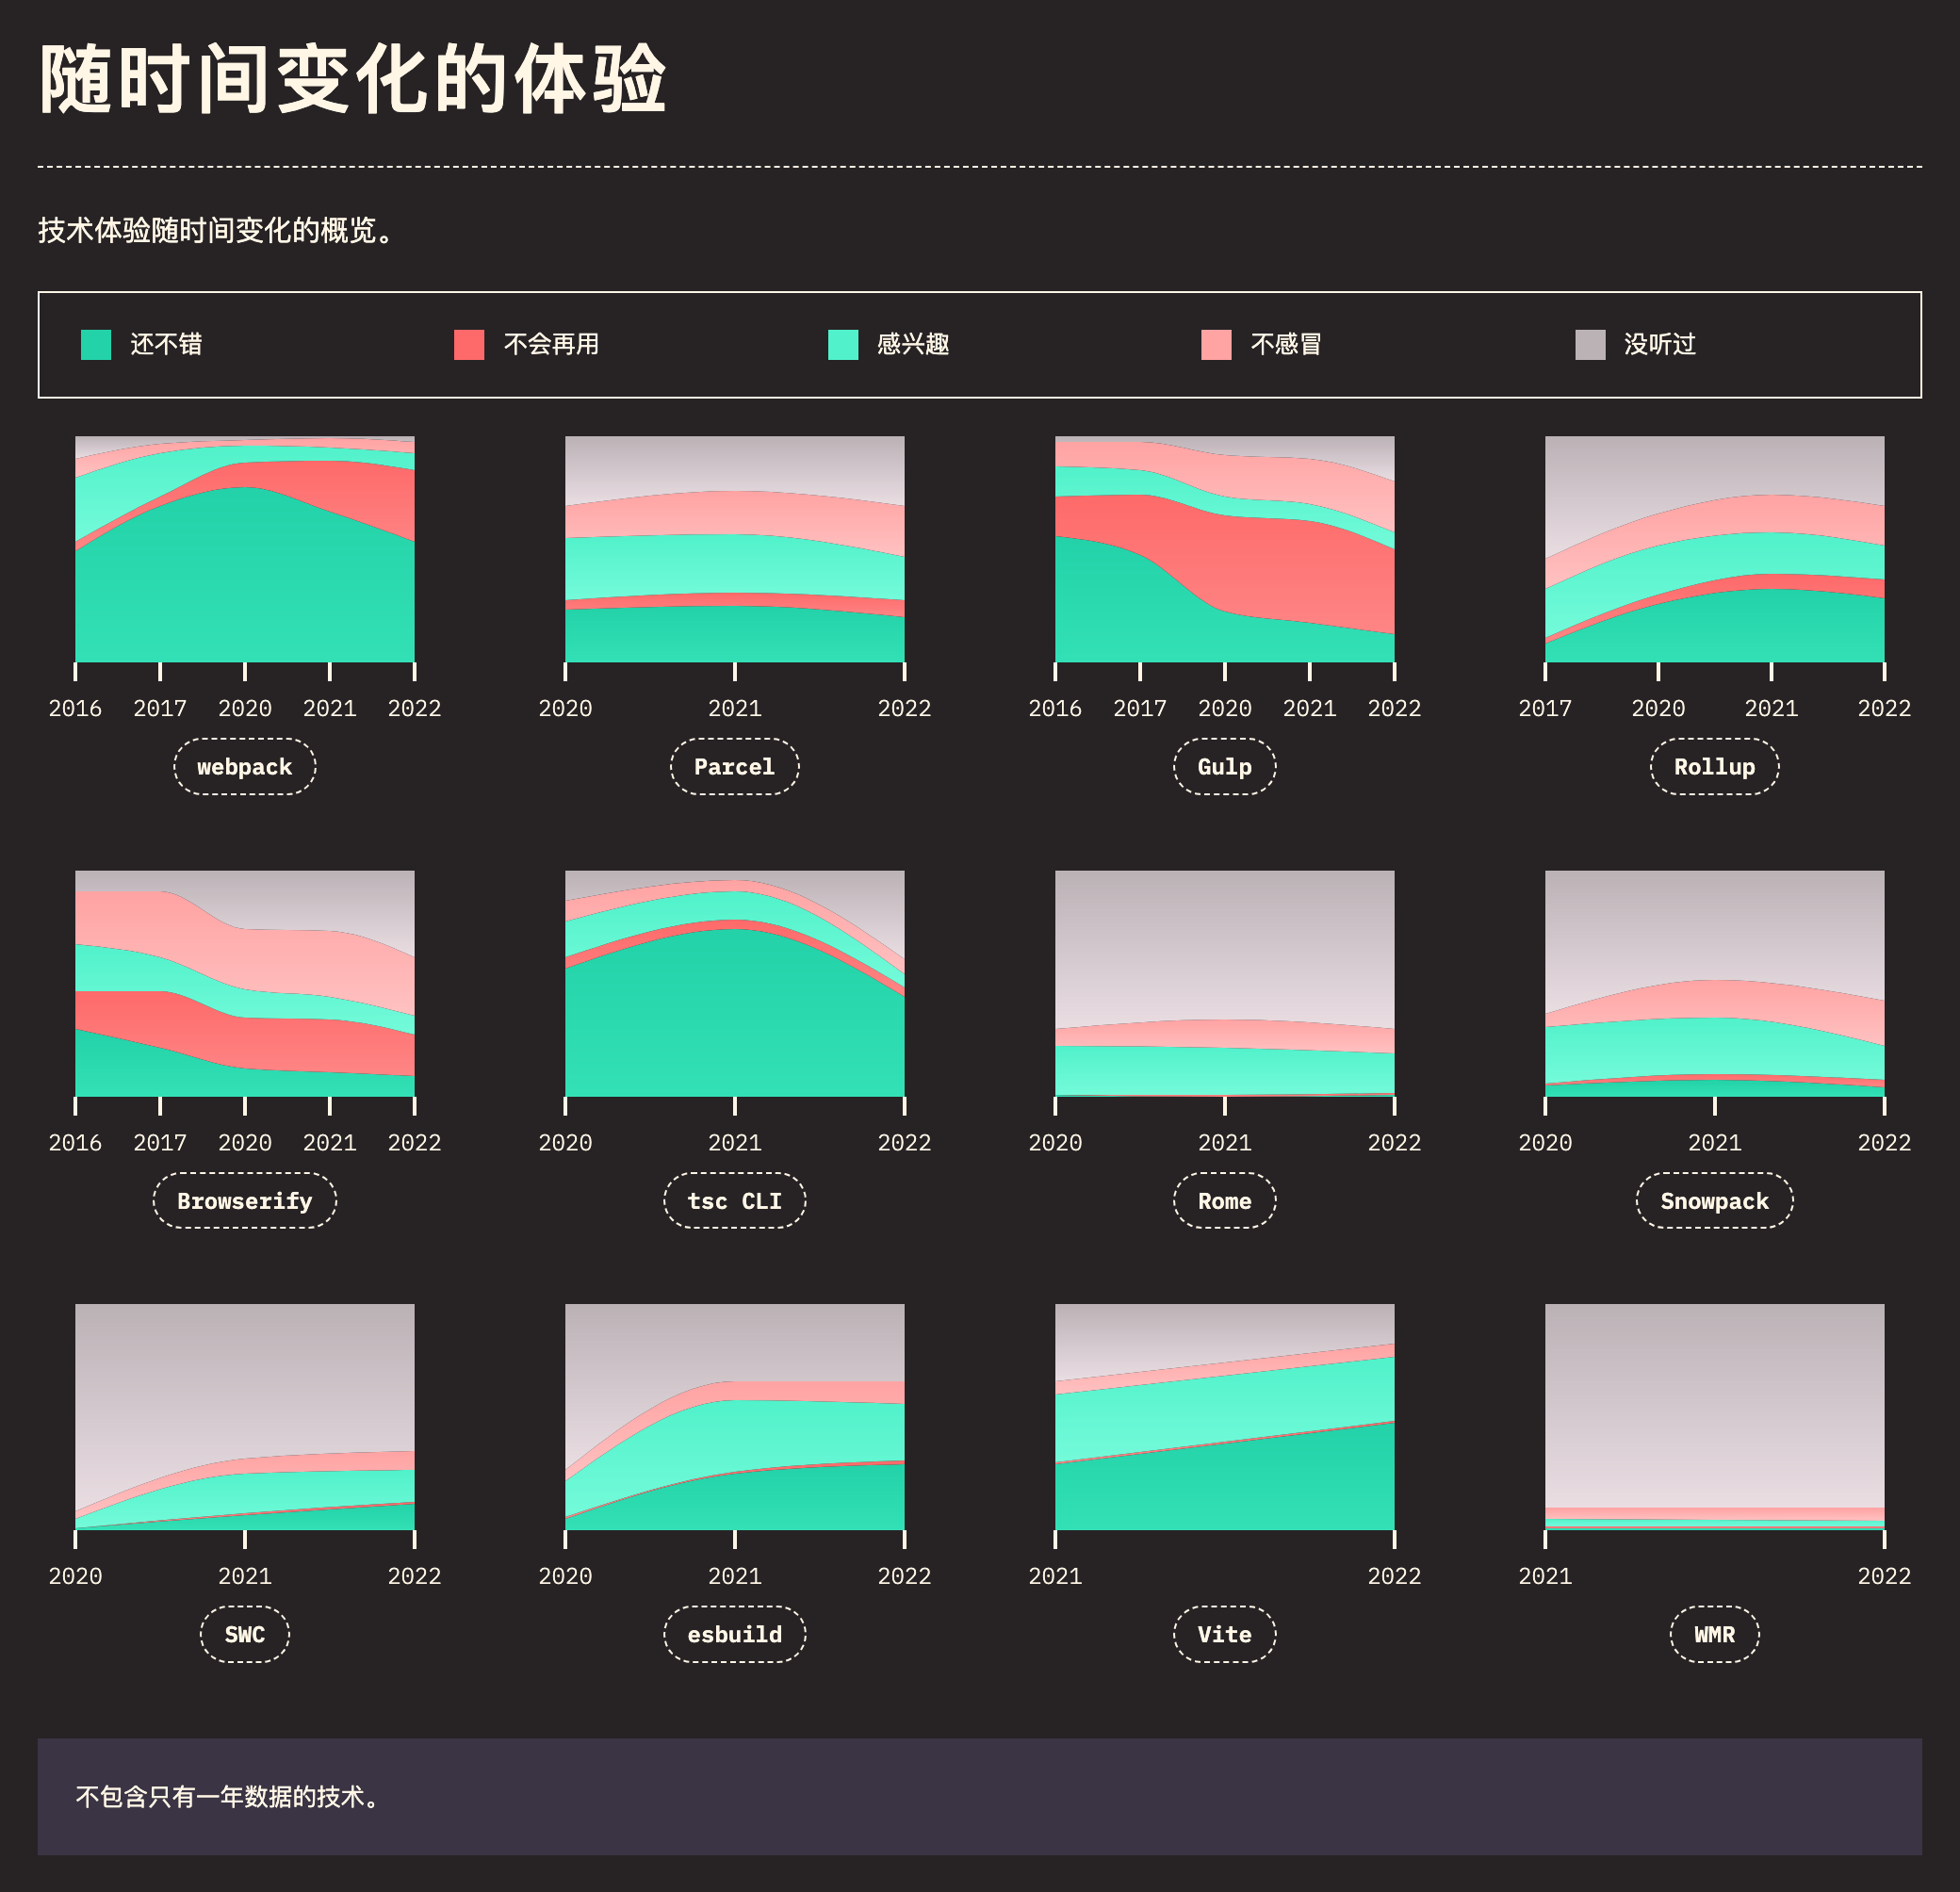Screen dimensions: 1960x1892
Task: Open the Rome chart label
Action: click(x=1224, y=1200)
